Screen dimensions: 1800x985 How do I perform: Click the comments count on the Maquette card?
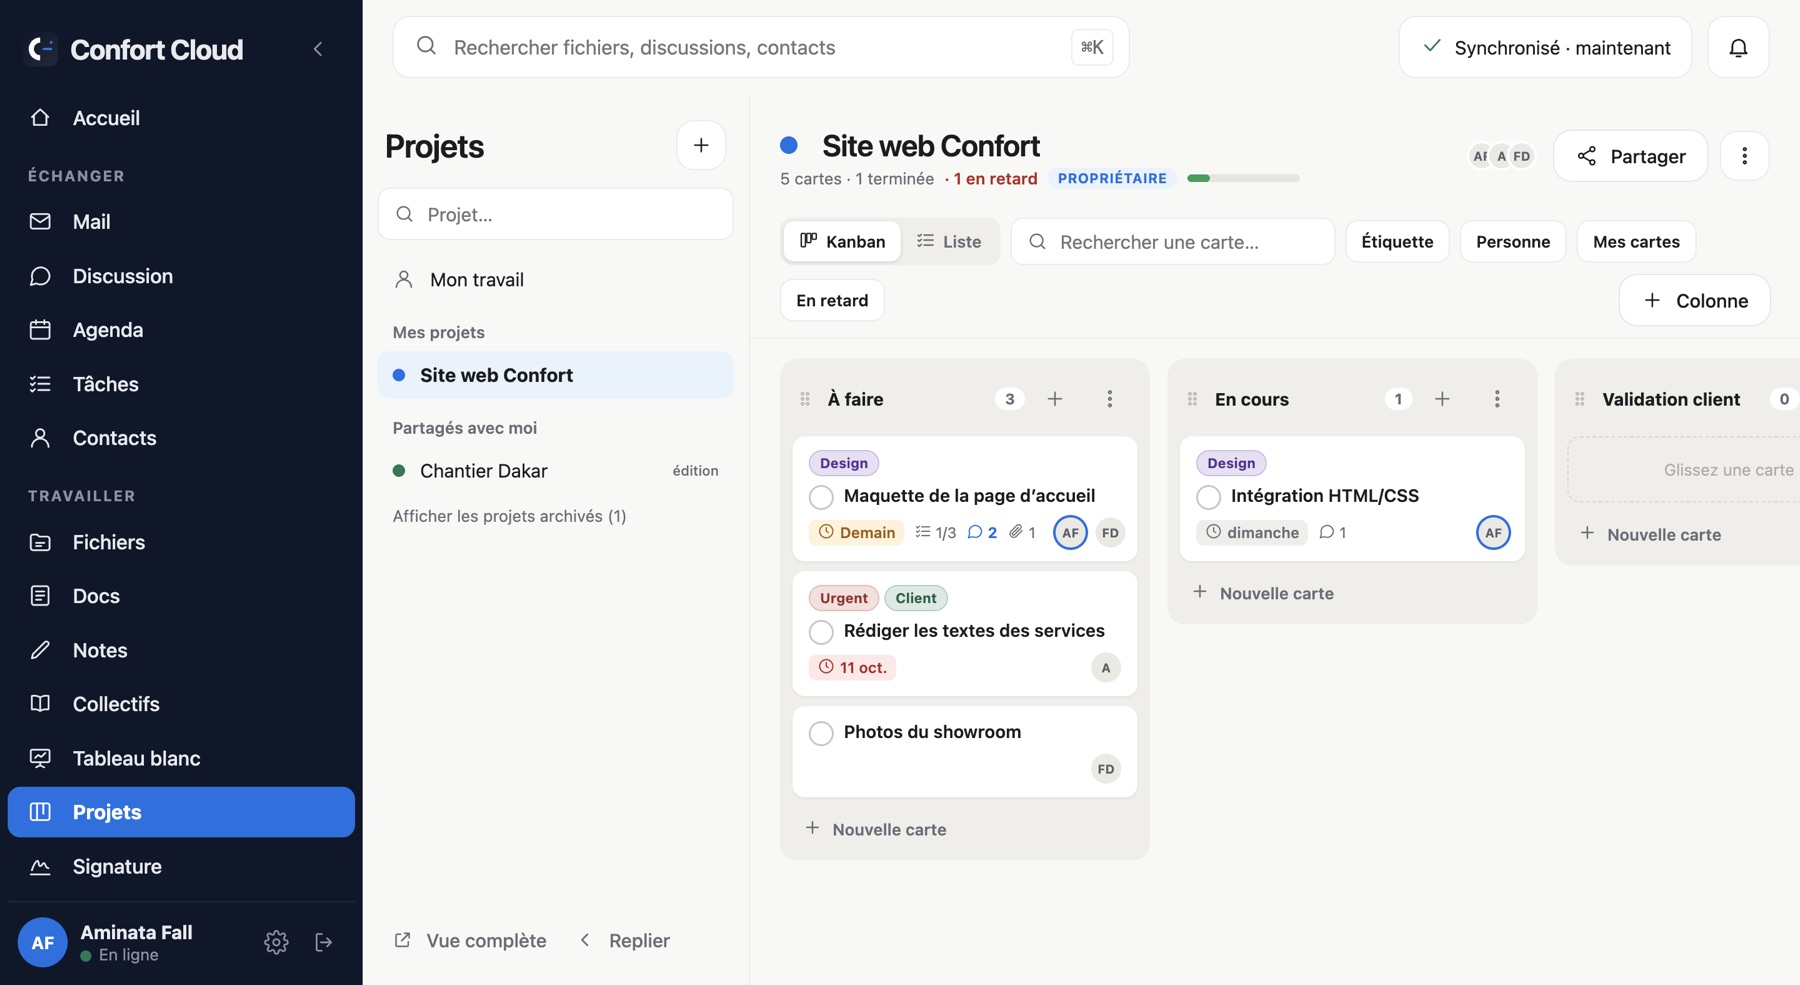coord(983,532)
